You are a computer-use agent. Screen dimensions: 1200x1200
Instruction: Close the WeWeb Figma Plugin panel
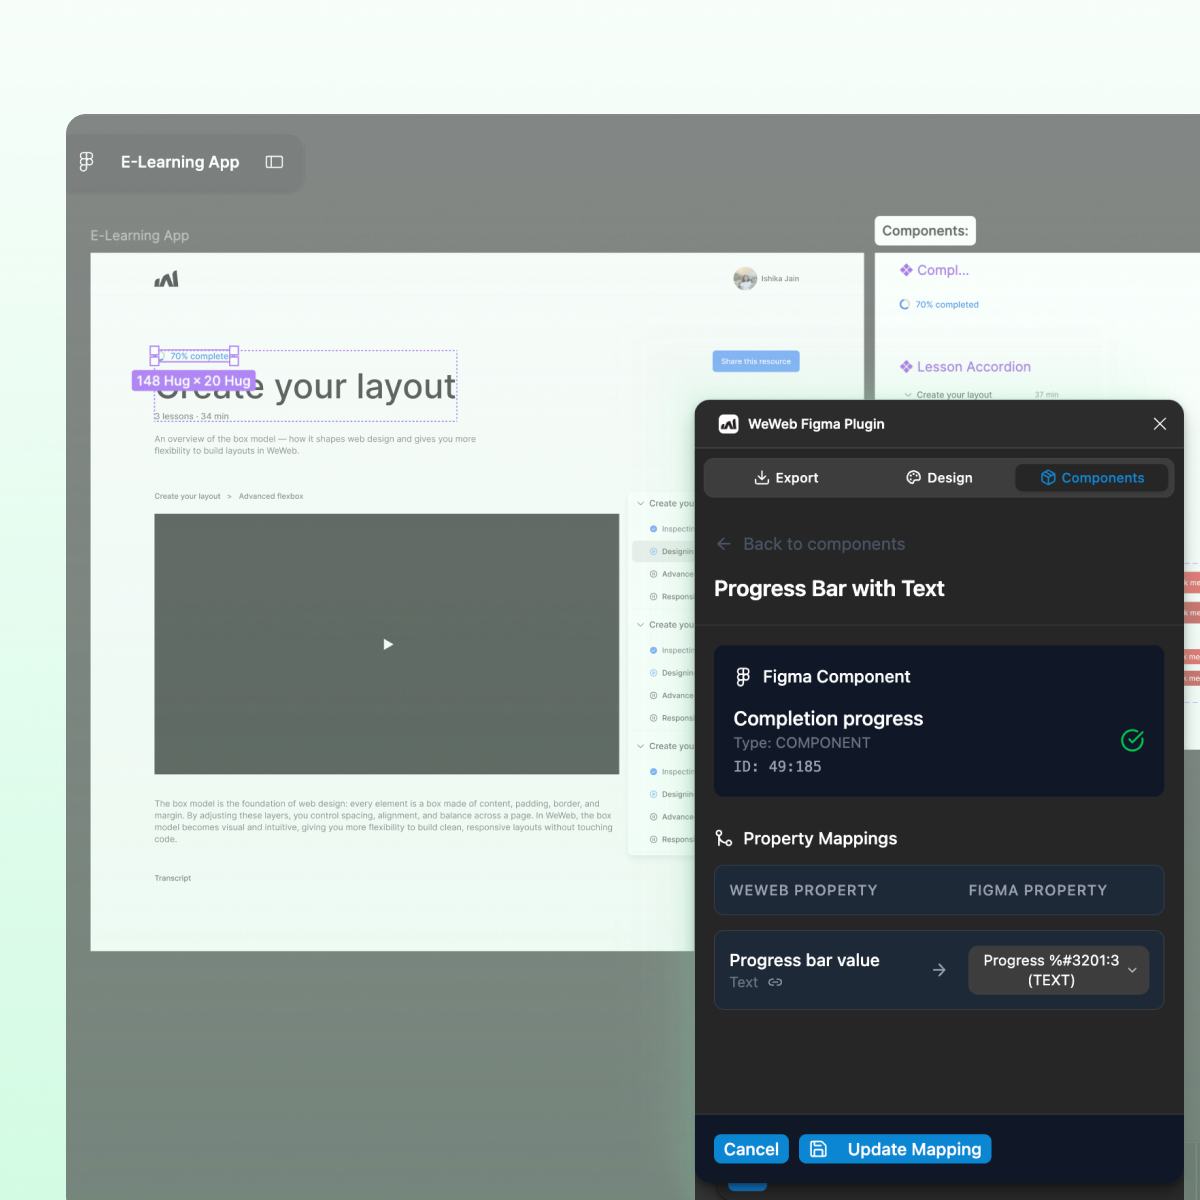tap(1160, 424)
